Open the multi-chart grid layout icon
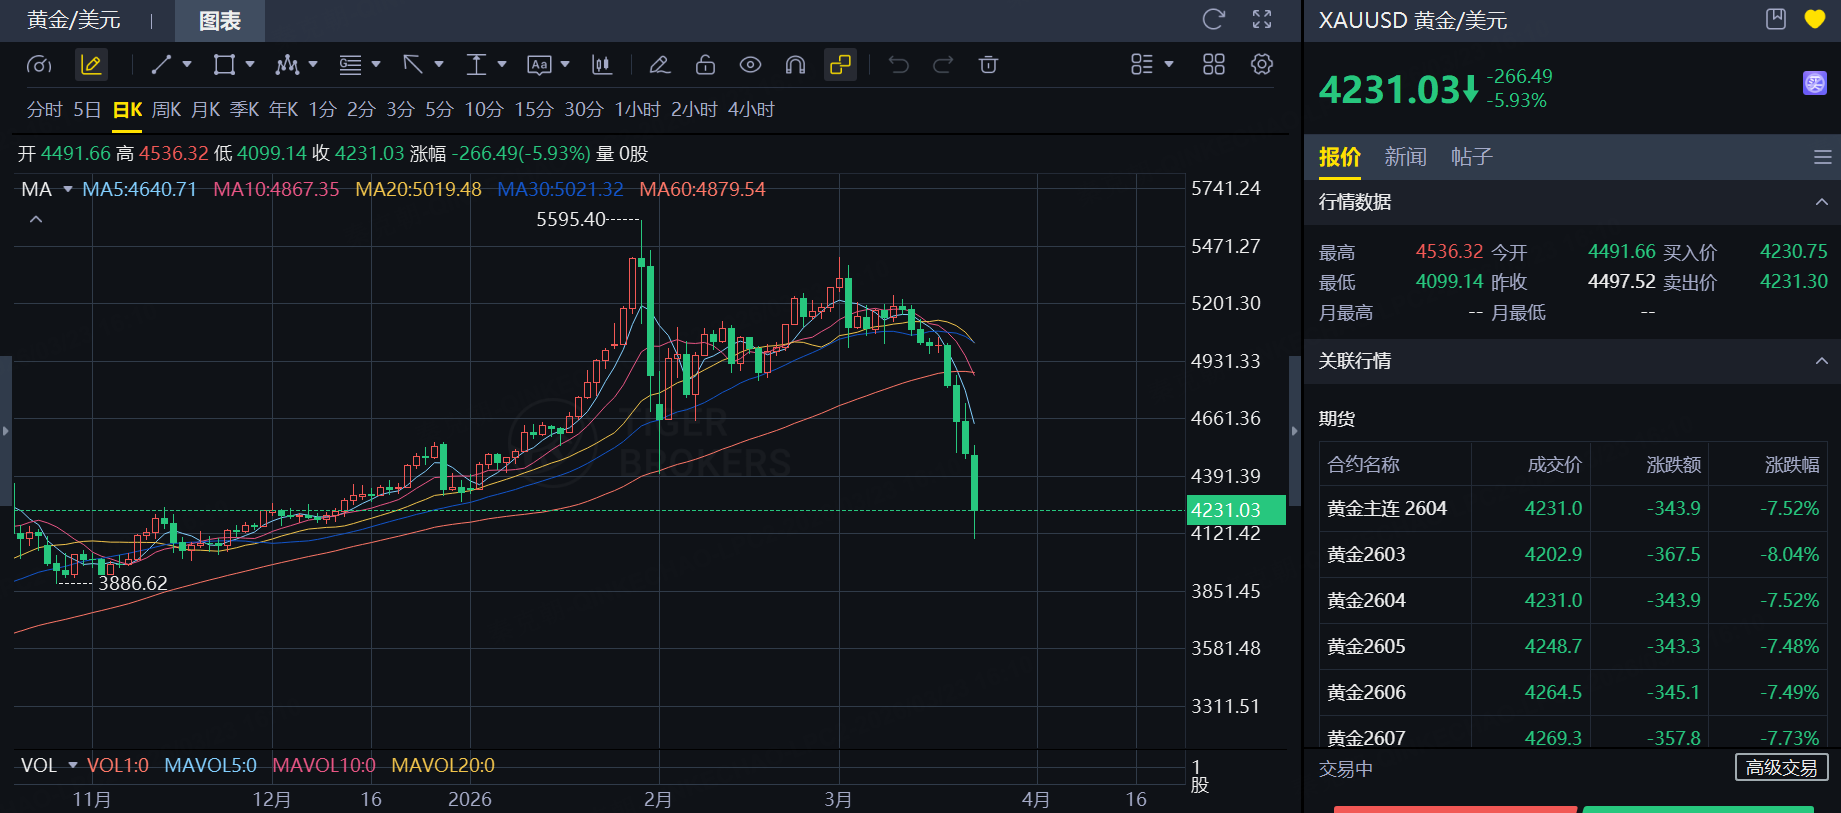1841x813 pixels. (1213, 65)
